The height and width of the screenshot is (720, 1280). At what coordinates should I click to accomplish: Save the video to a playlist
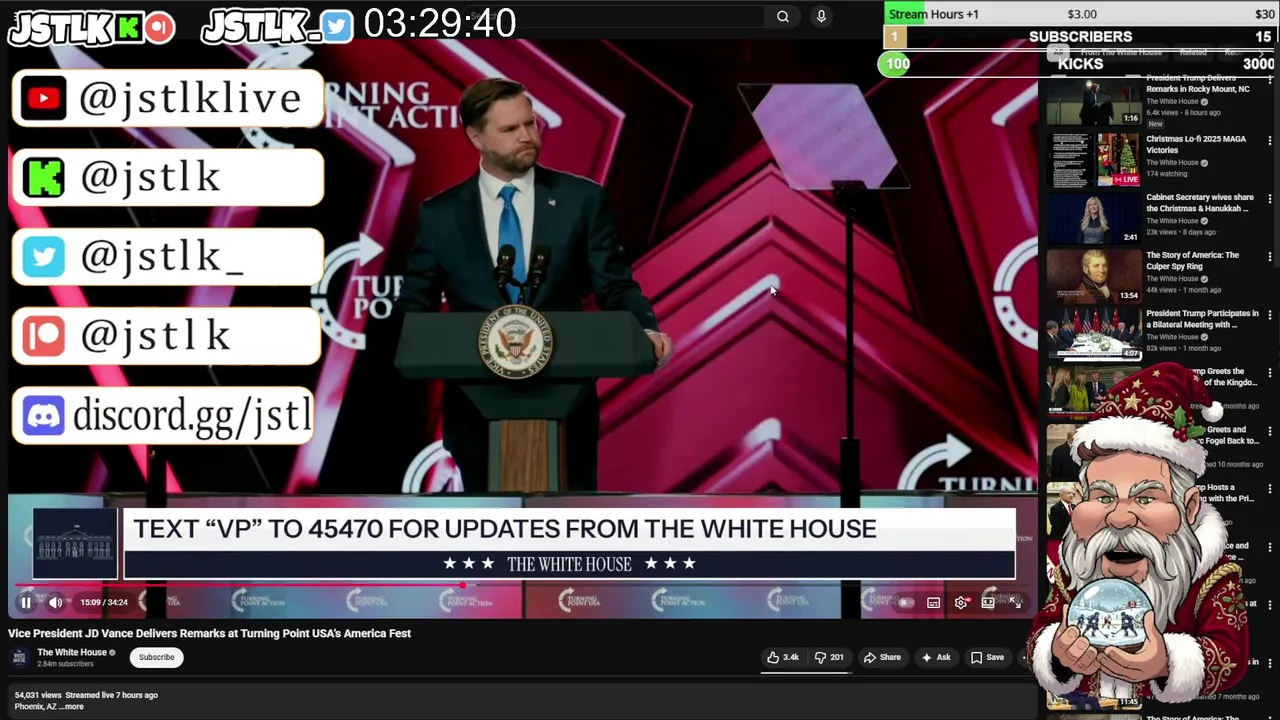point(987,657)
